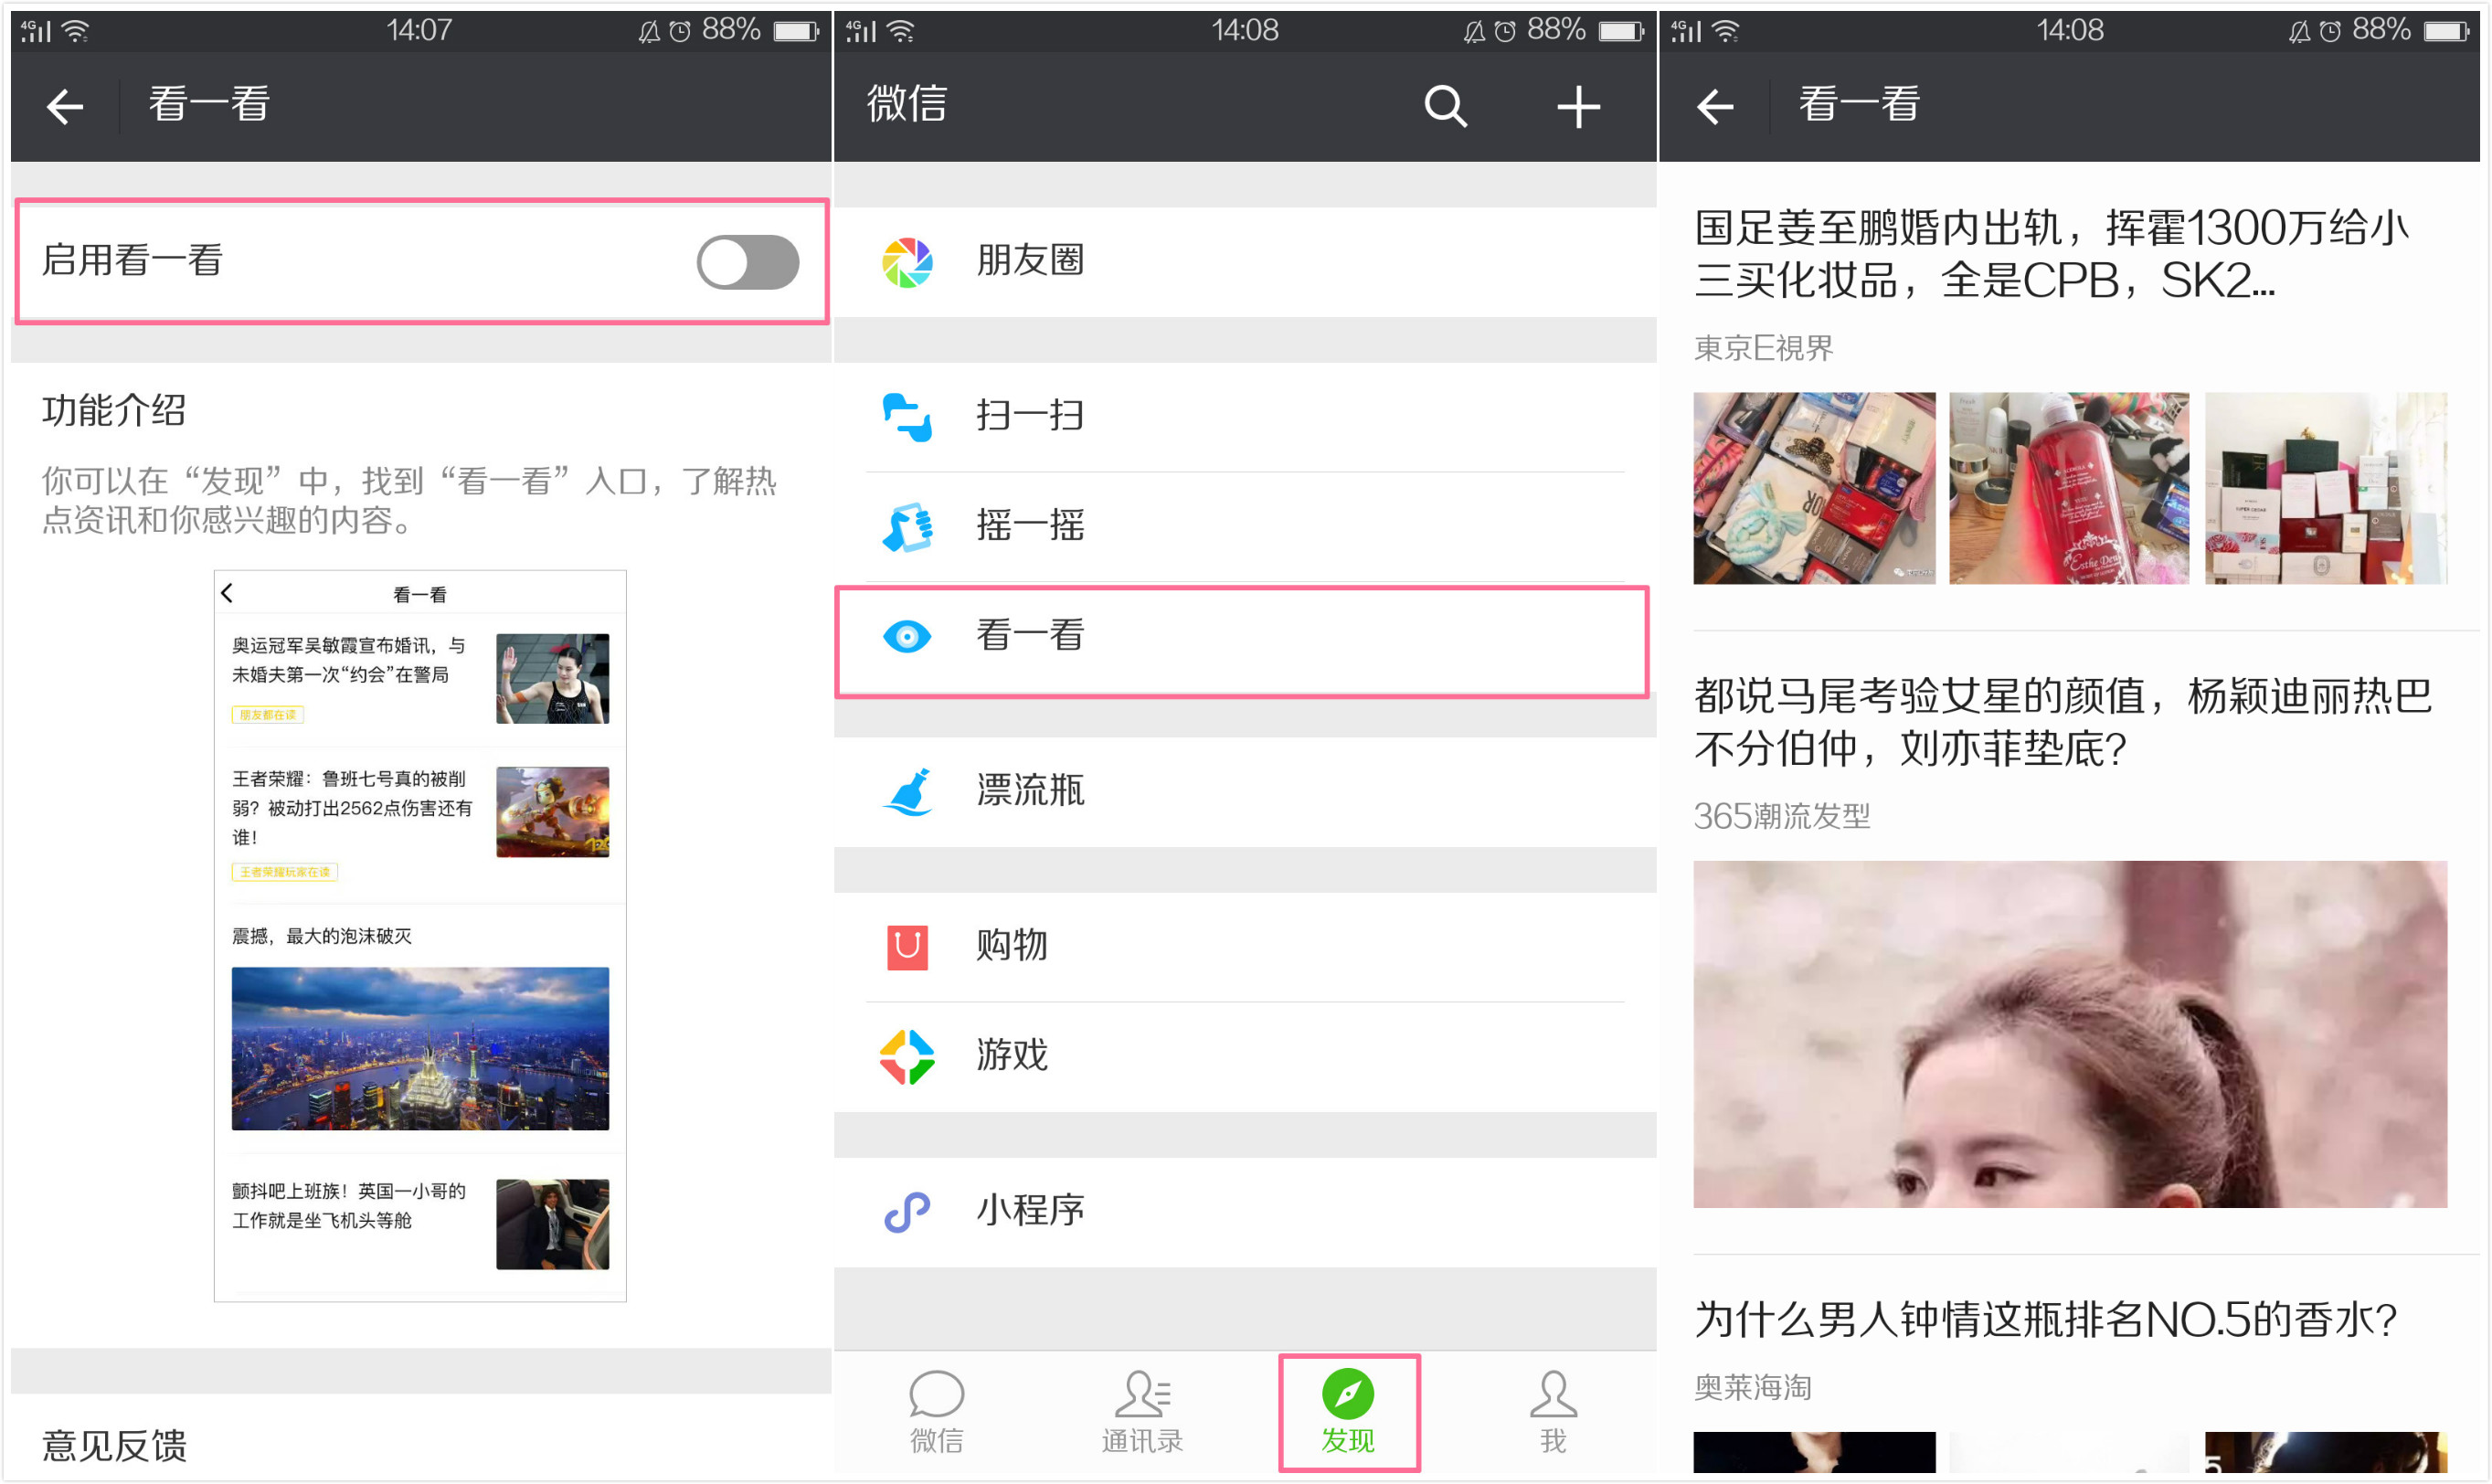
Task: Open the woman's ponytail portrait photo
Action: pos(2070,1035)
